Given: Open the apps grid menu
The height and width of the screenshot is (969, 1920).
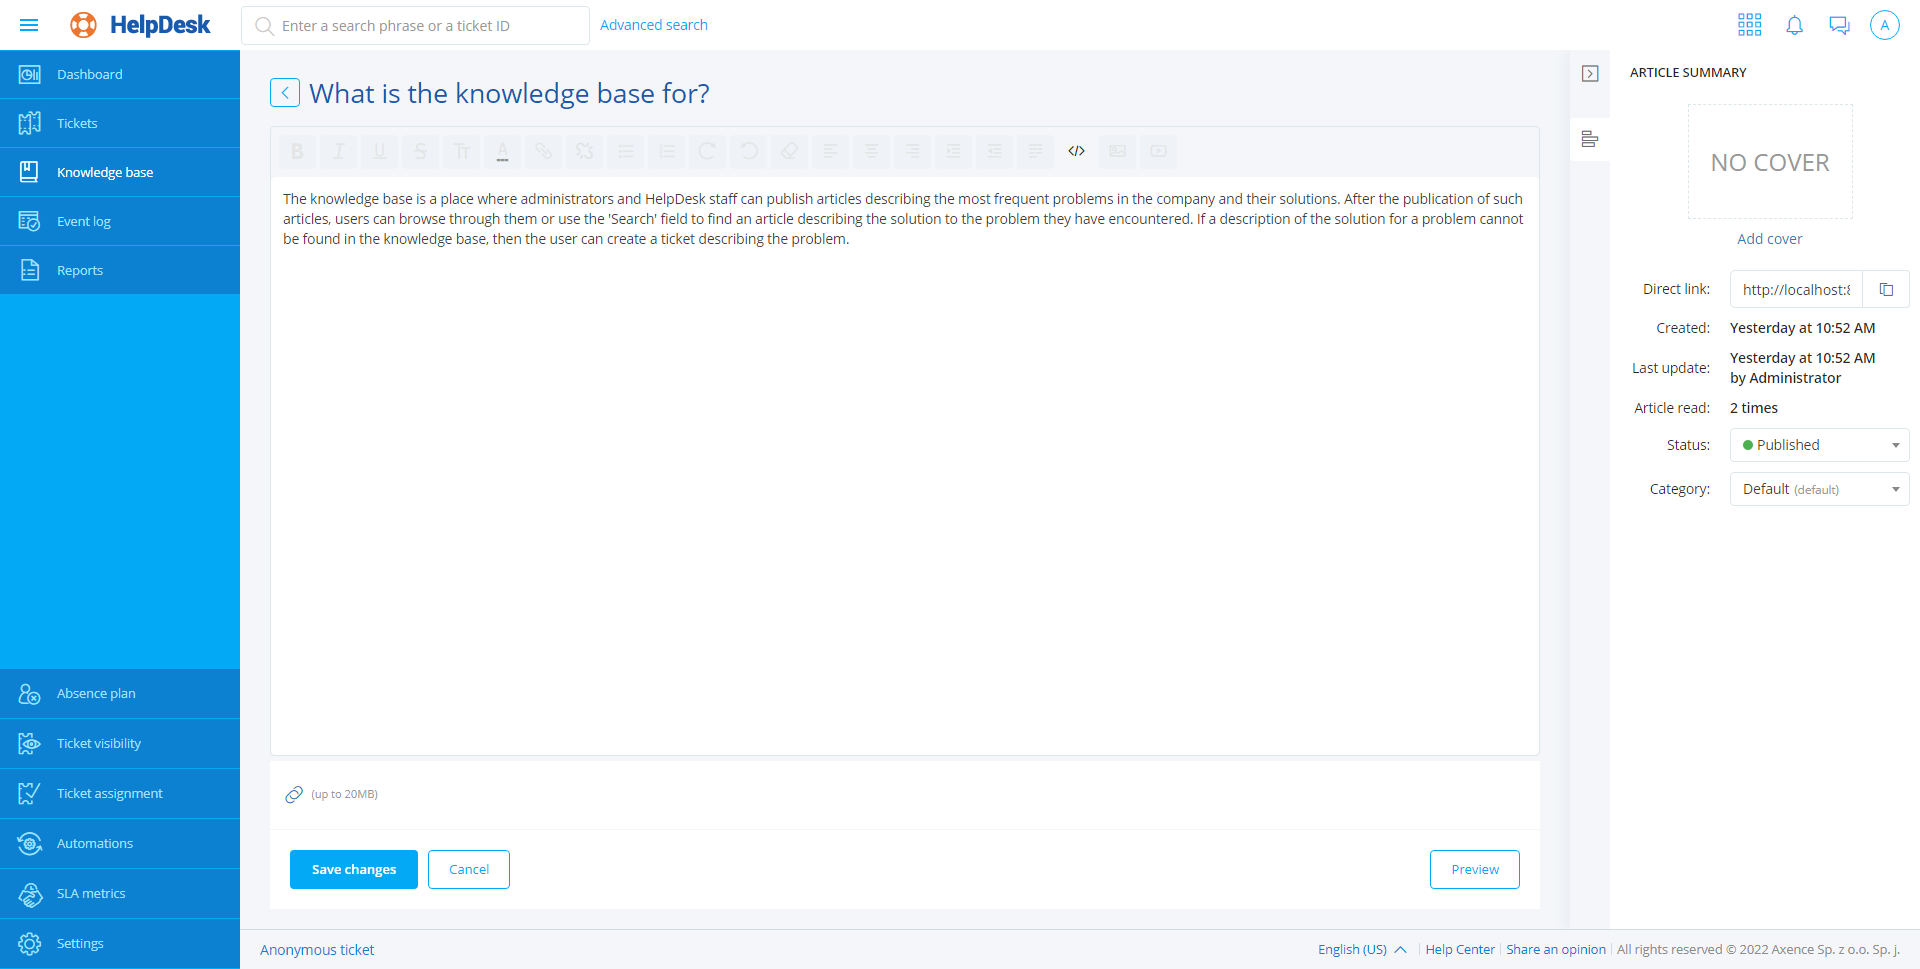Looking at the screenshot, I should click(x=1749, y=25).
